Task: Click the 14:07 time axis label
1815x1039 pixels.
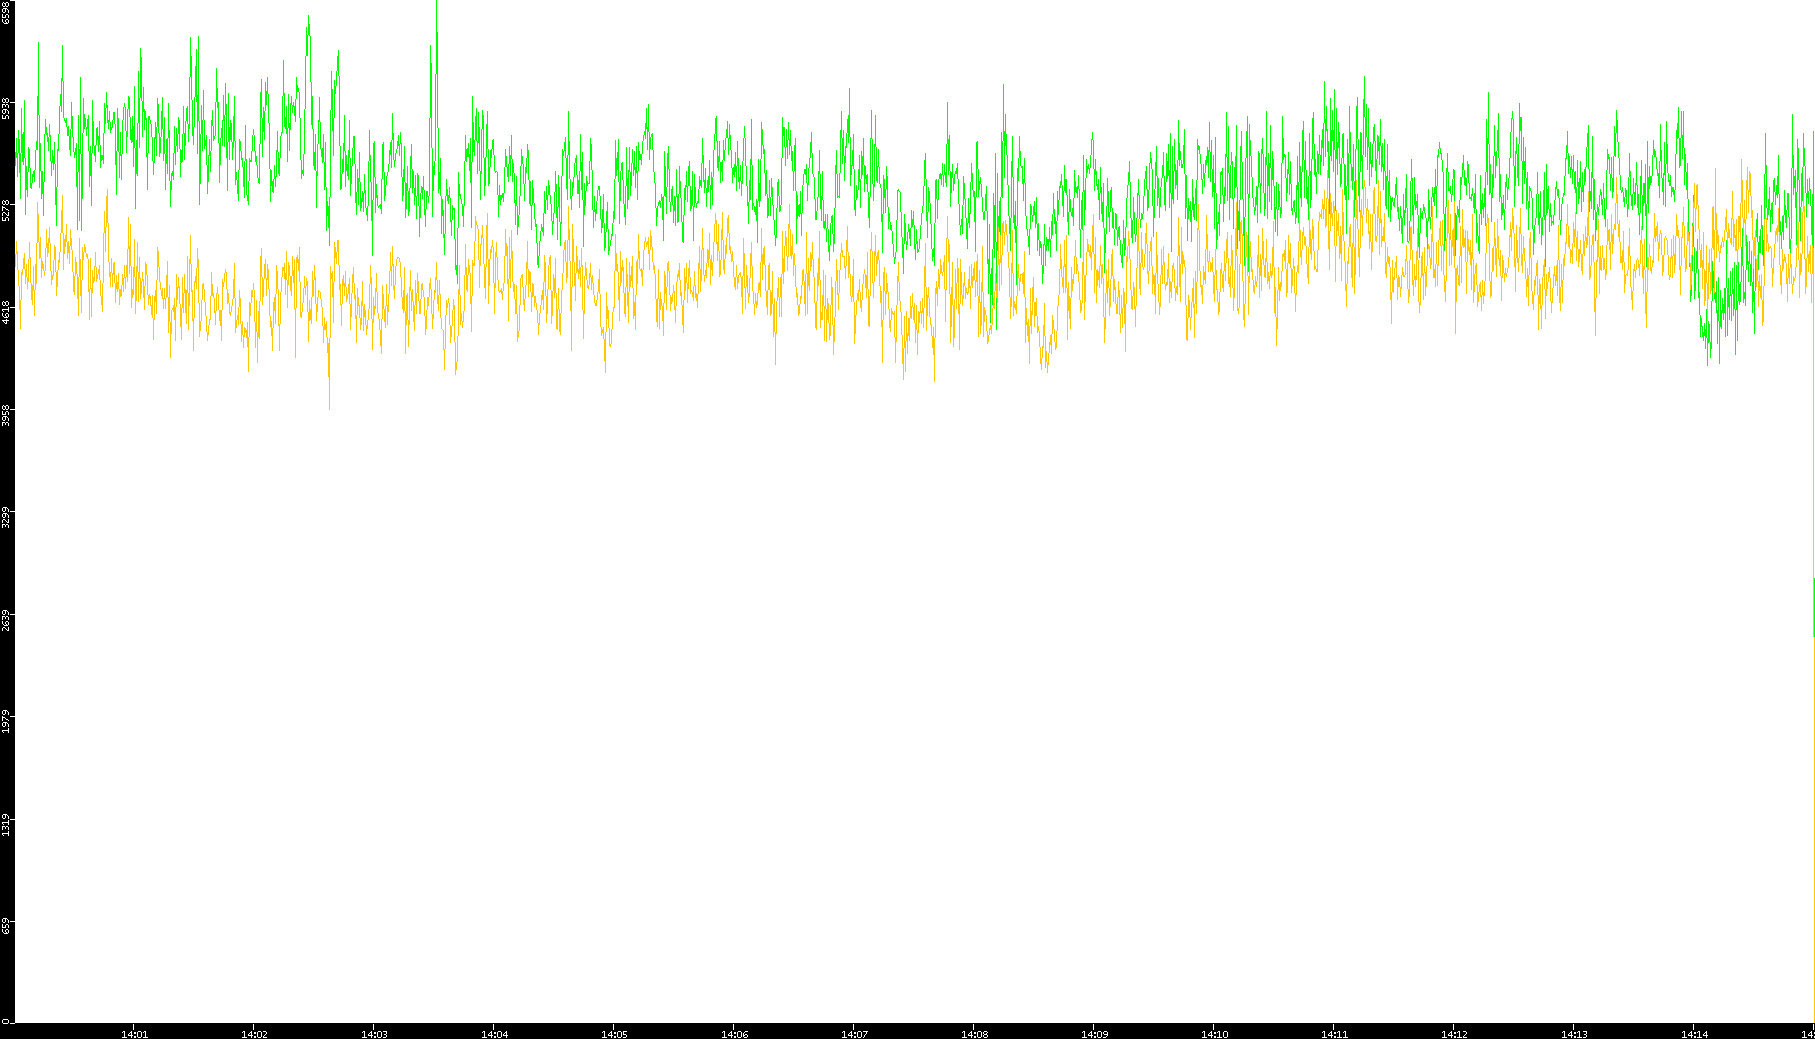Action: pyautogui.click(x=854, y=1034)
